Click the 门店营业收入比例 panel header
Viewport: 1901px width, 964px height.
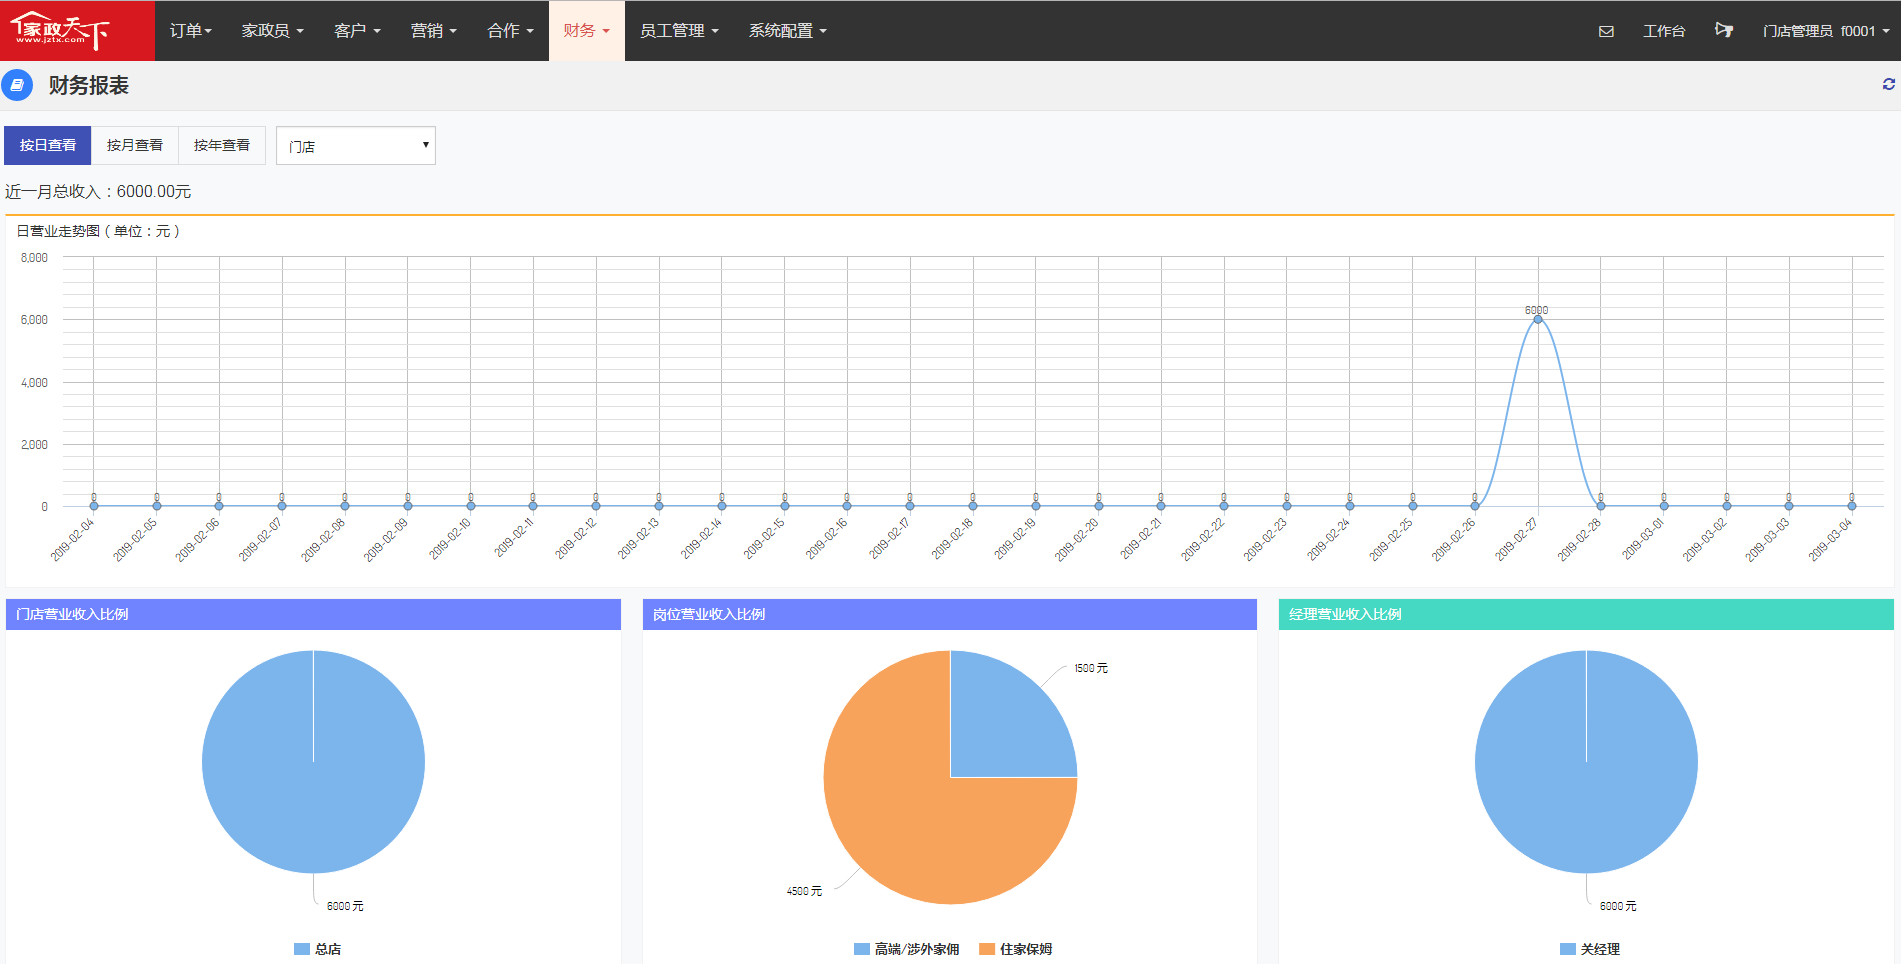pyautogui.click(x=313, y=614)
